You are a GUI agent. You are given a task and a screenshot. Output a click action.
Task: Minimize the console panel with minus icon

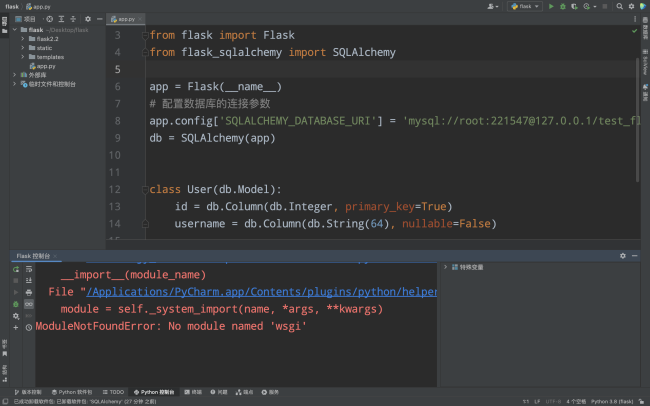[634, 256]
